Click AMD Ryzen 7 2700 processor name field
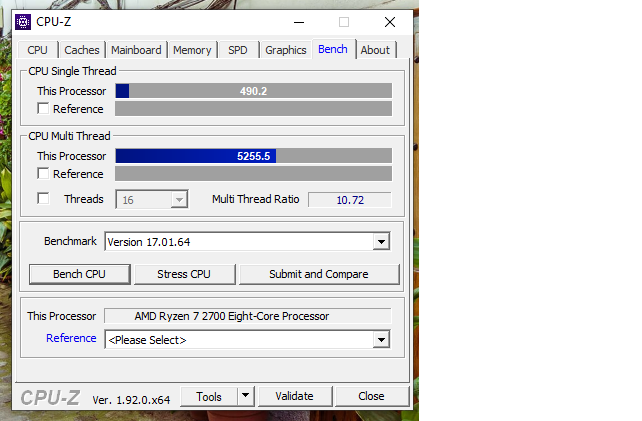 (248, 316)
